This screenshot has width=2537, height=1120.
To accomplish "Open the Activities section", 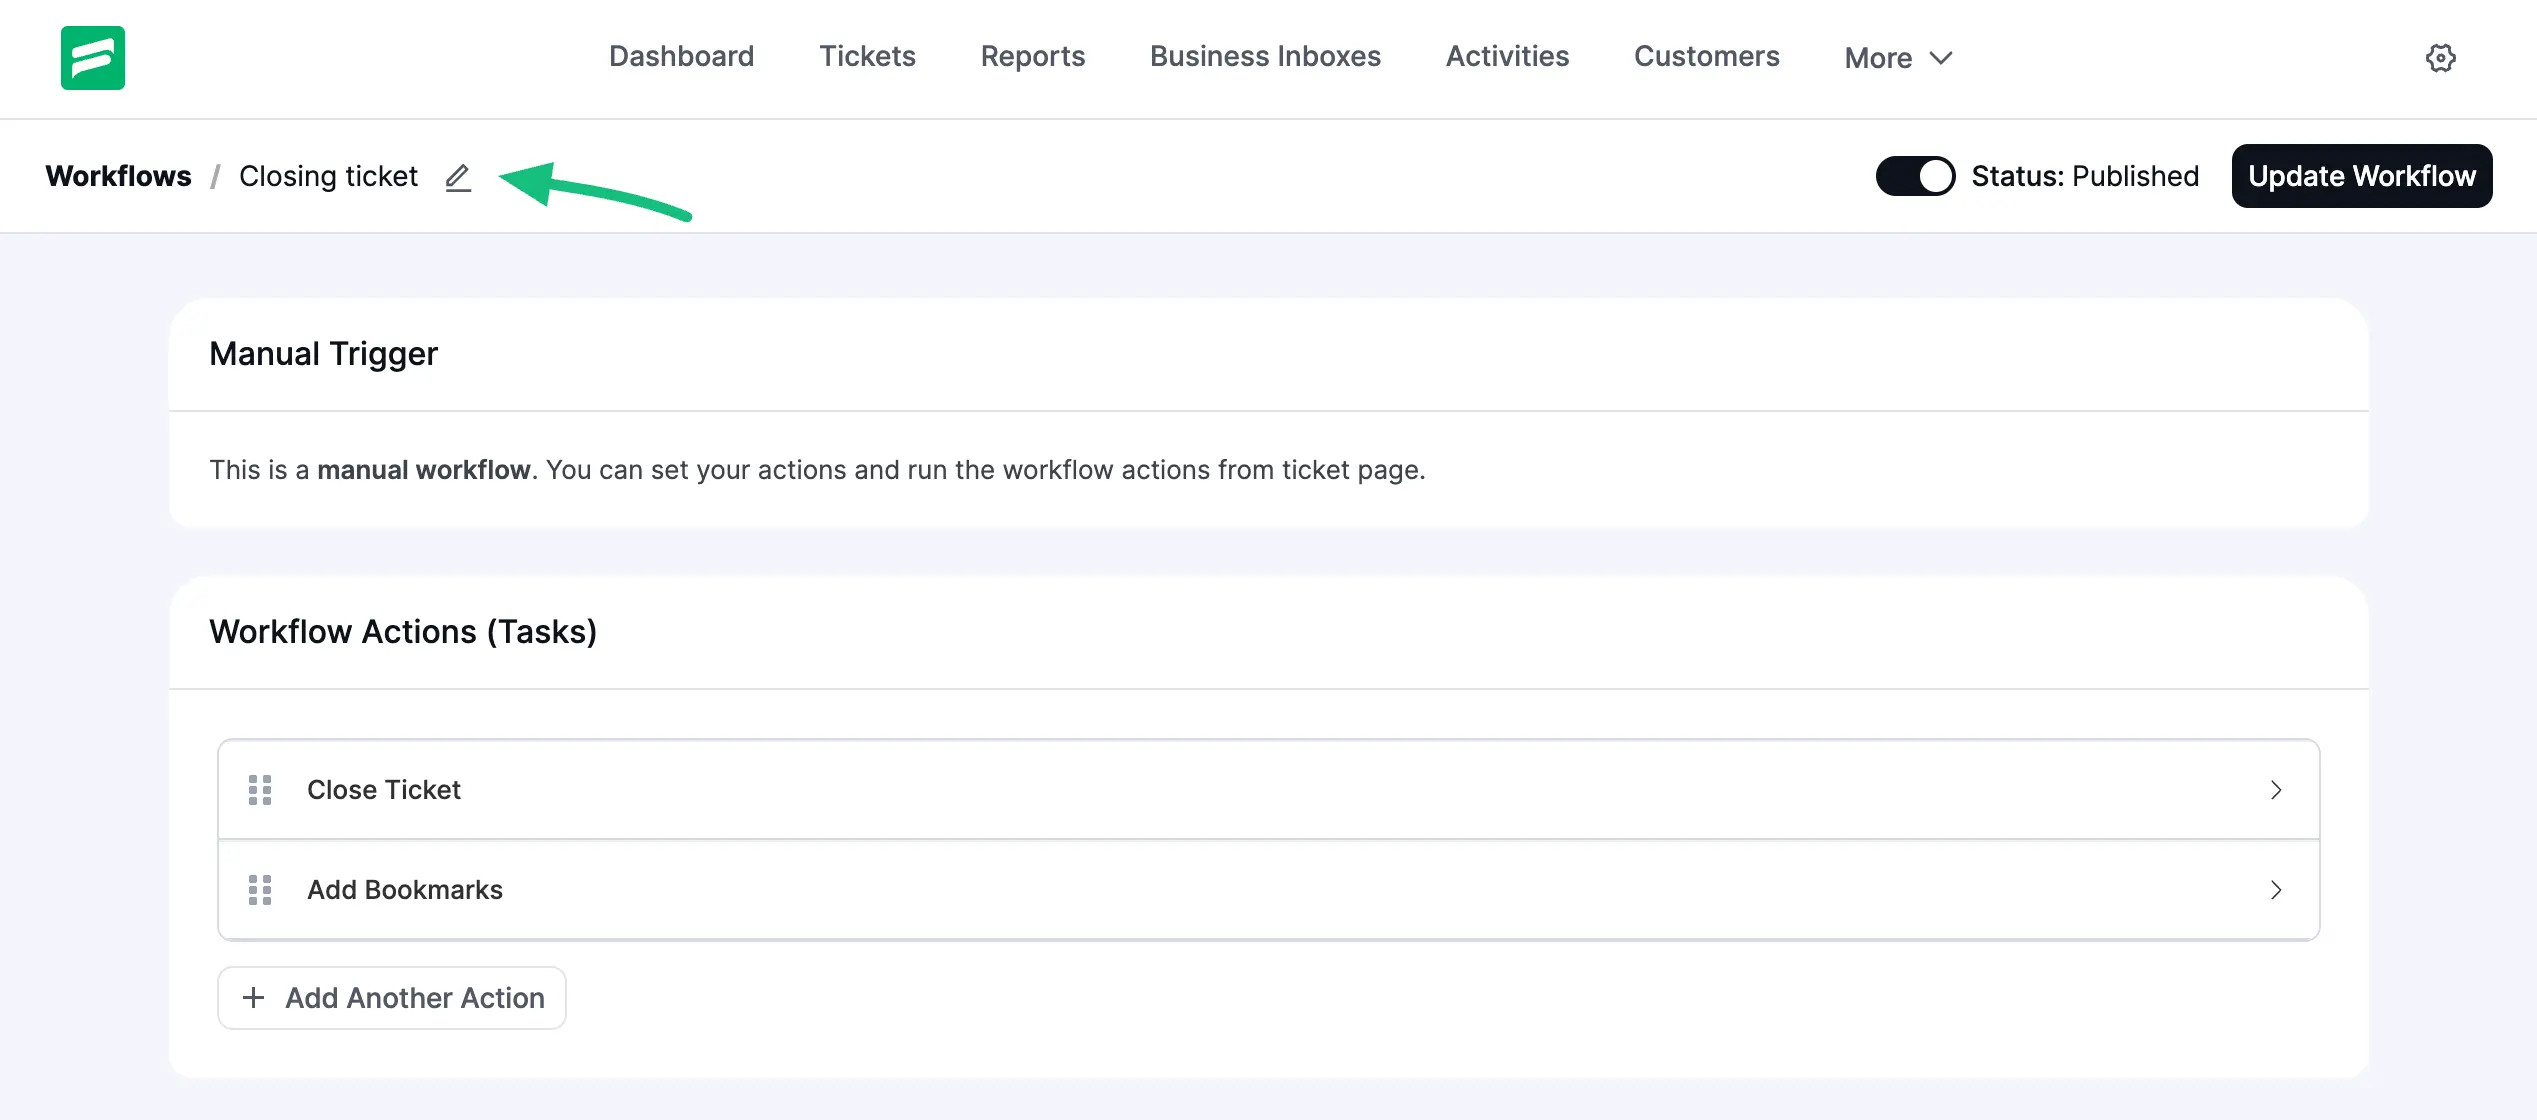I will 1506,57.
